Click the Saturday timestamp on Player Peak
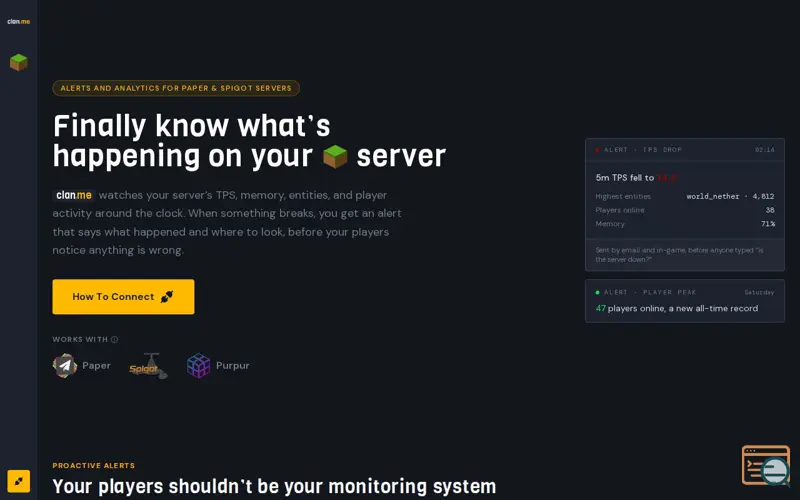Viewport: 800px width, 500px height. 759,292
